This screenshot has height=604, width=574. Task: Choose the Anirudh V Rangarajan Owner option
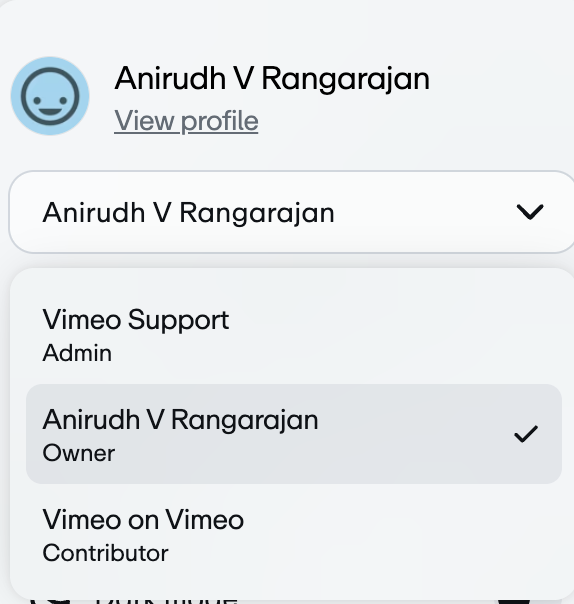coord(294,434)
